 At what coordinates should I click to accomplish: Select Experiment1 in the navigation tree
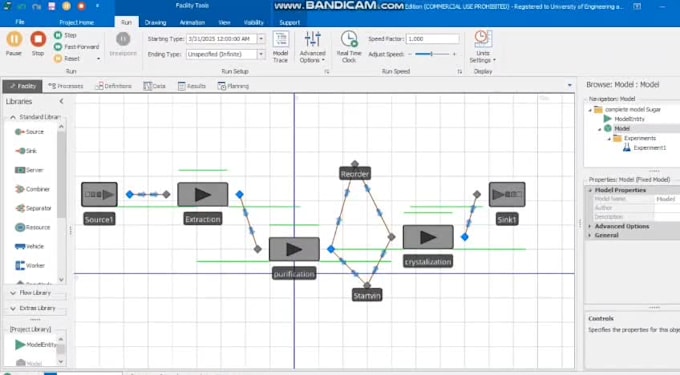644,148
